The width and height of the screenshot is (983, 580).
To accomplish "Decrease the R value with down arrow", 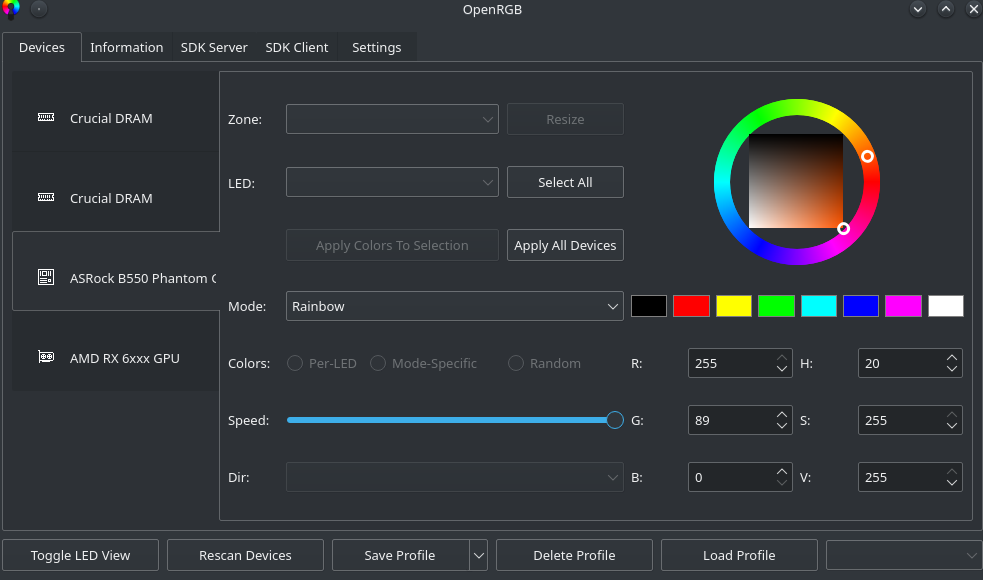I will 782,369.
